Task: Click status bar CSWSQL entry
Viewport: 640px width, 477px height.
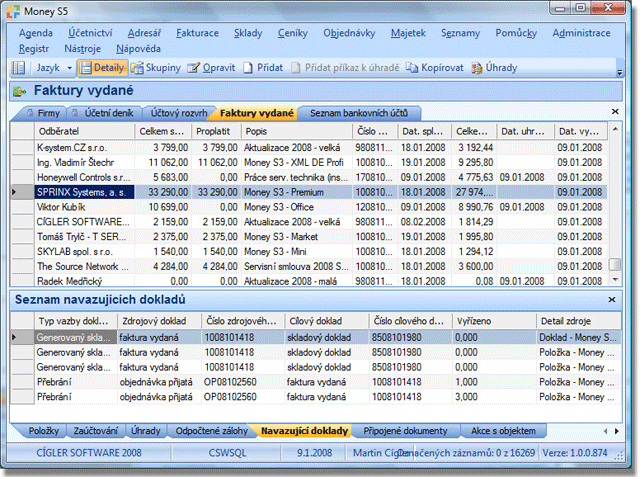Action: pyautogui.click(x=227, y=453)
